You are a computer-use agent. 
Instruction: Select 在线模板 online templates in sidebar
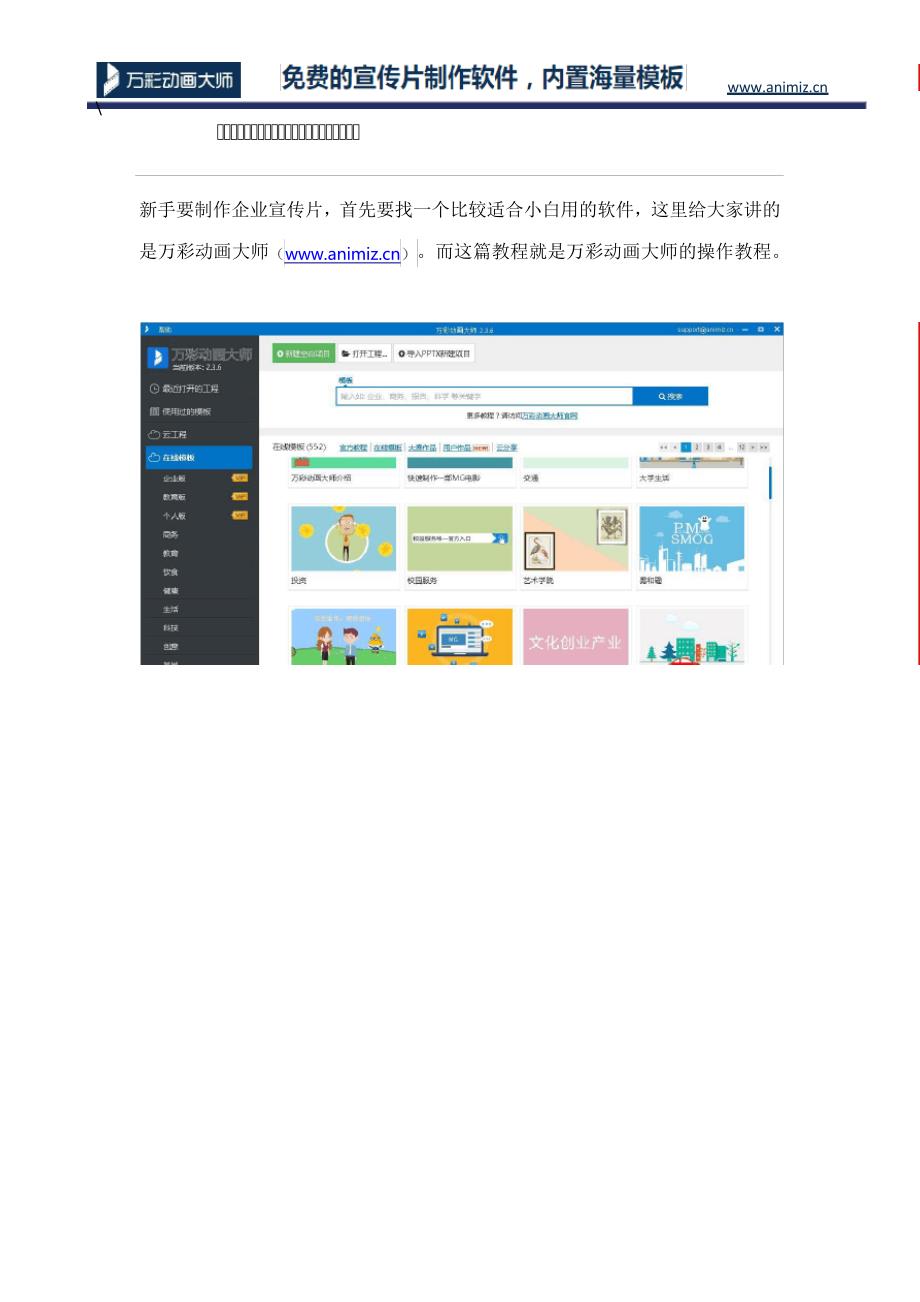click(x=179, y=458)
